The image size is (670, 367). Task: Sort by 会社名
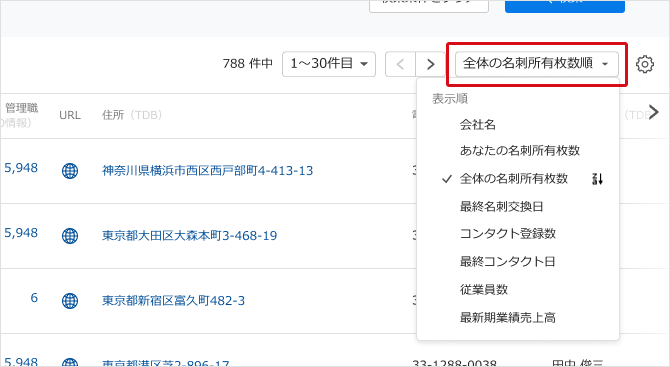[478, 125]
